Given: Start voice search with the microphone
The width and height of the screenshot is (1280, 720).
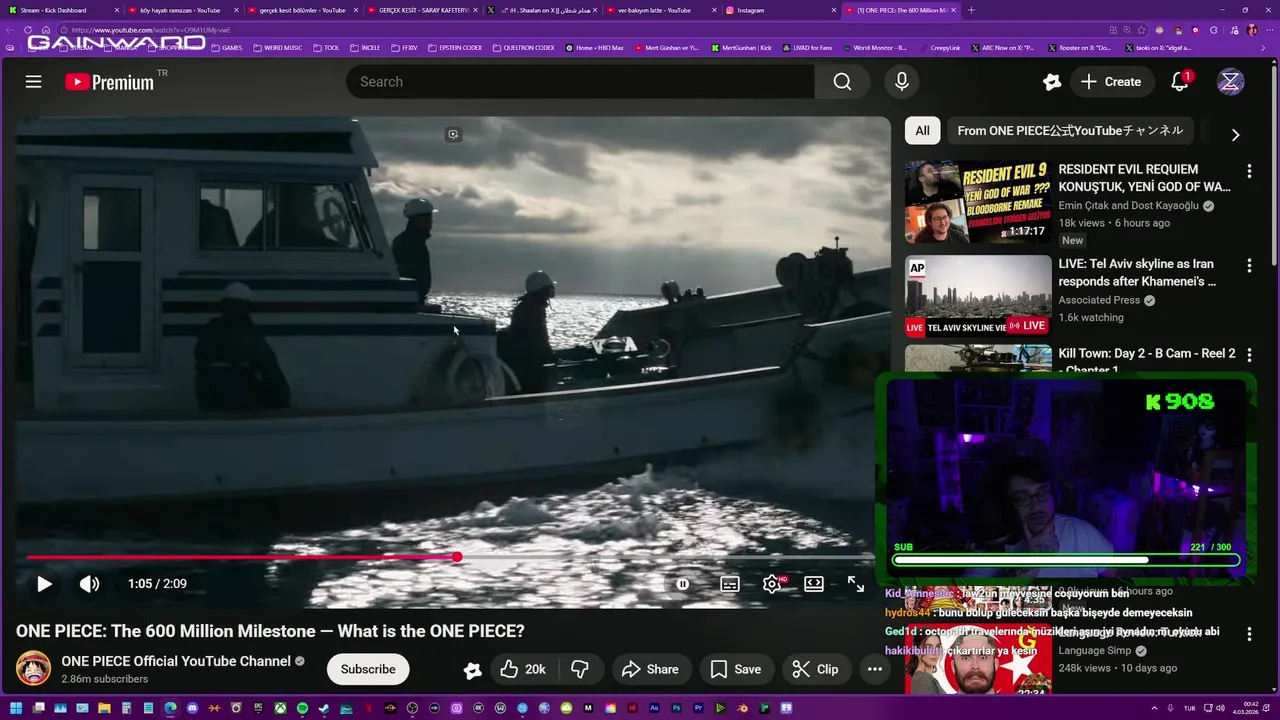Looking at the screenshot, I should coord(901,82).
